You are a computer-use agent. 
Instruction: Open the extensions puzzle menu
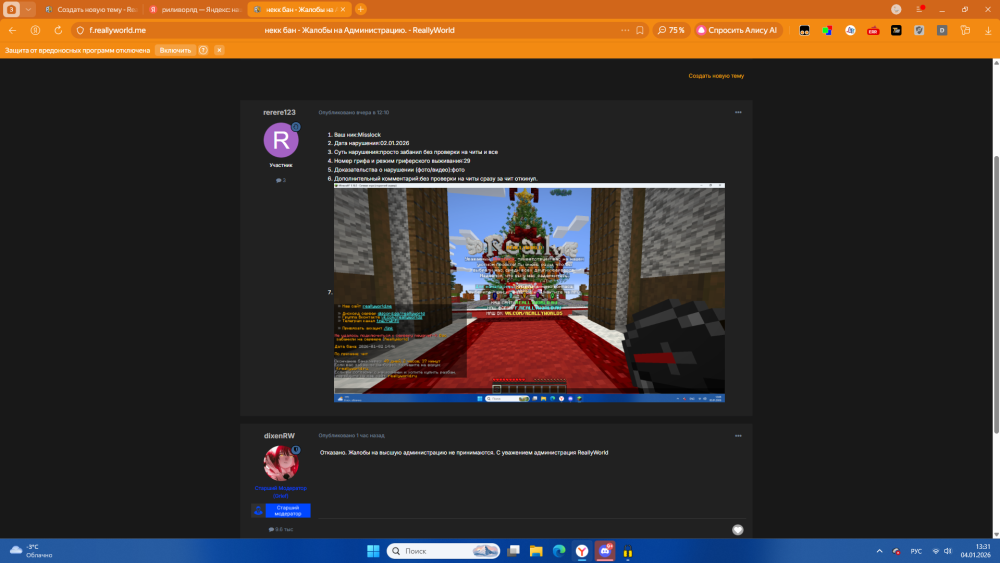[965, 30]
